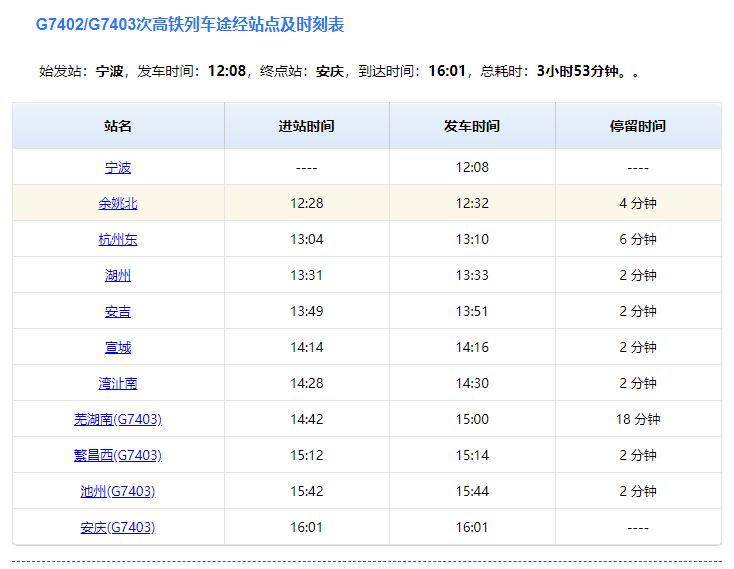Select the 发车时间 column header
Screen dimensions: 734x569
[472, 126]
